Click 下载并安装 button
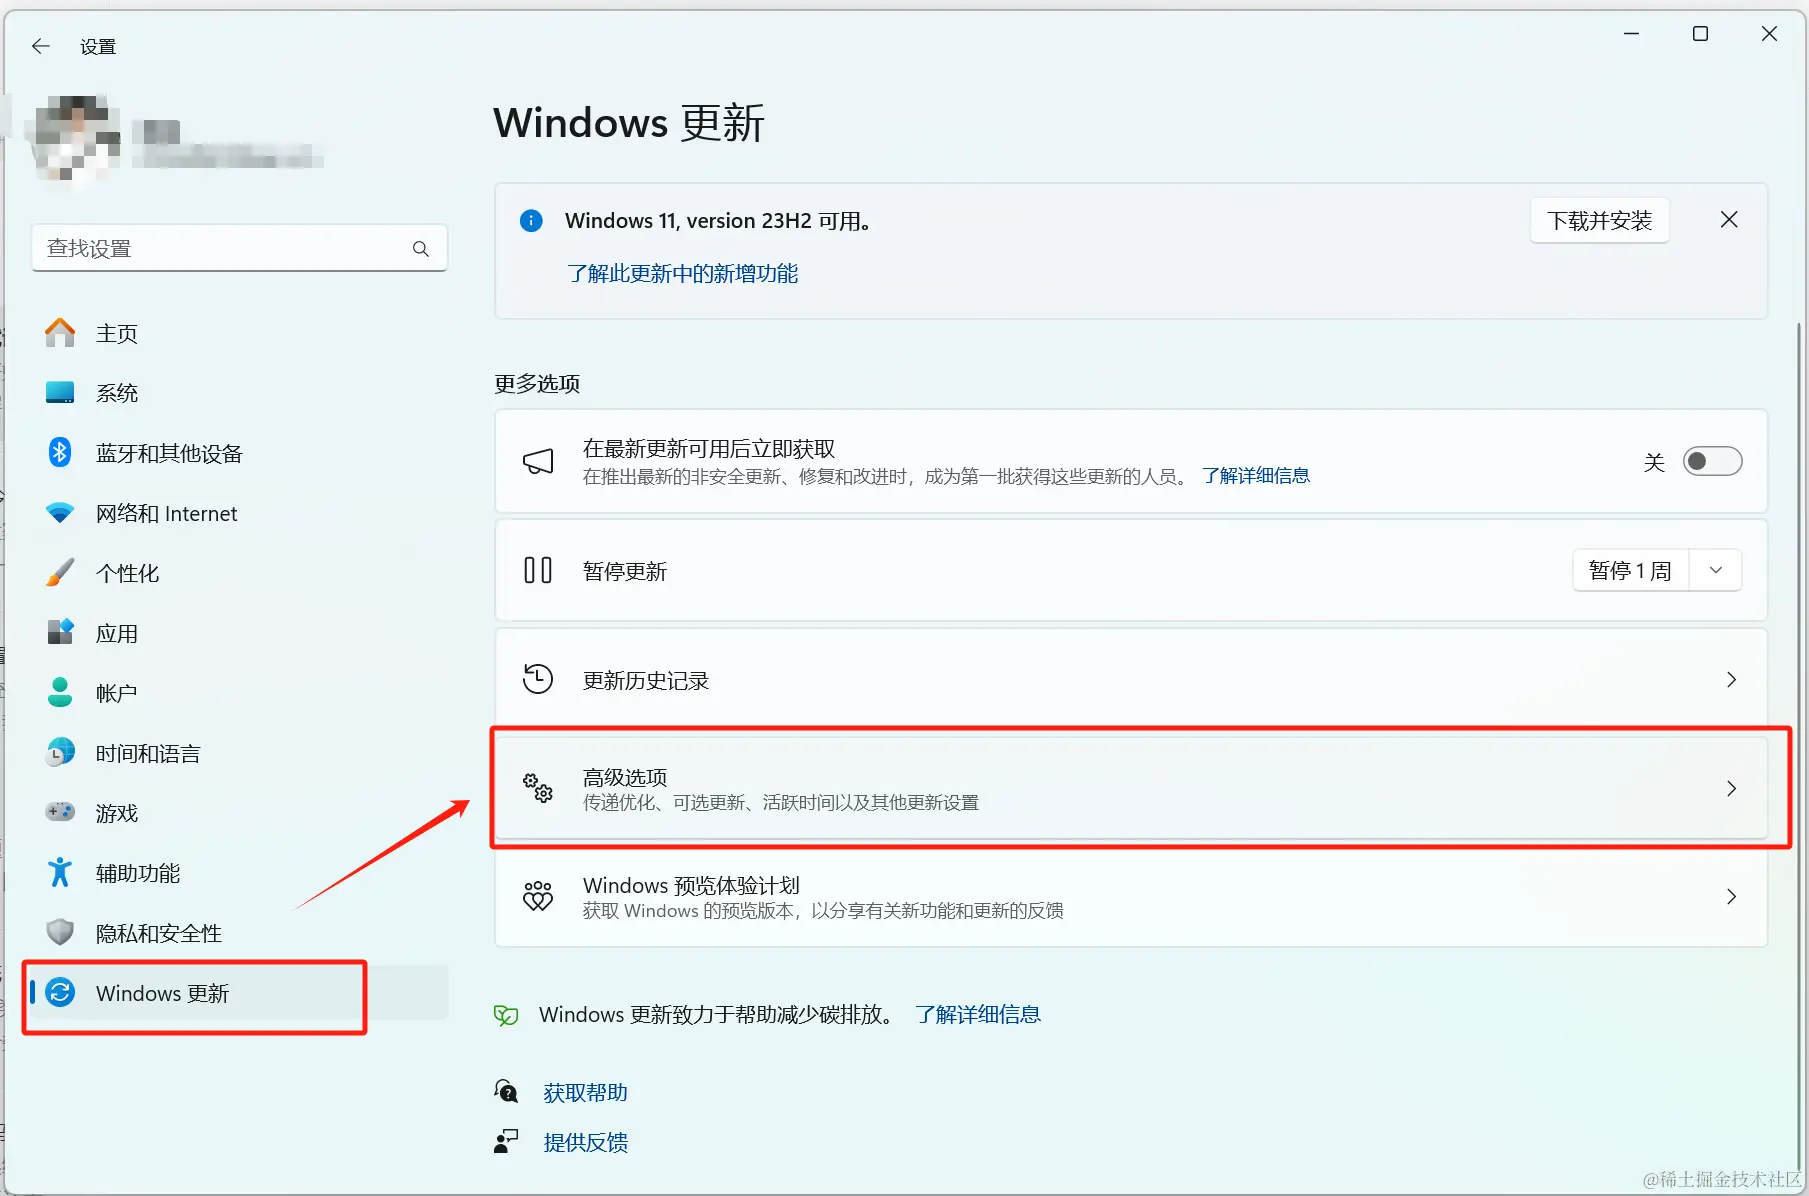1809x1196 pixels. pyautogui.click(x=1599, y=220)
